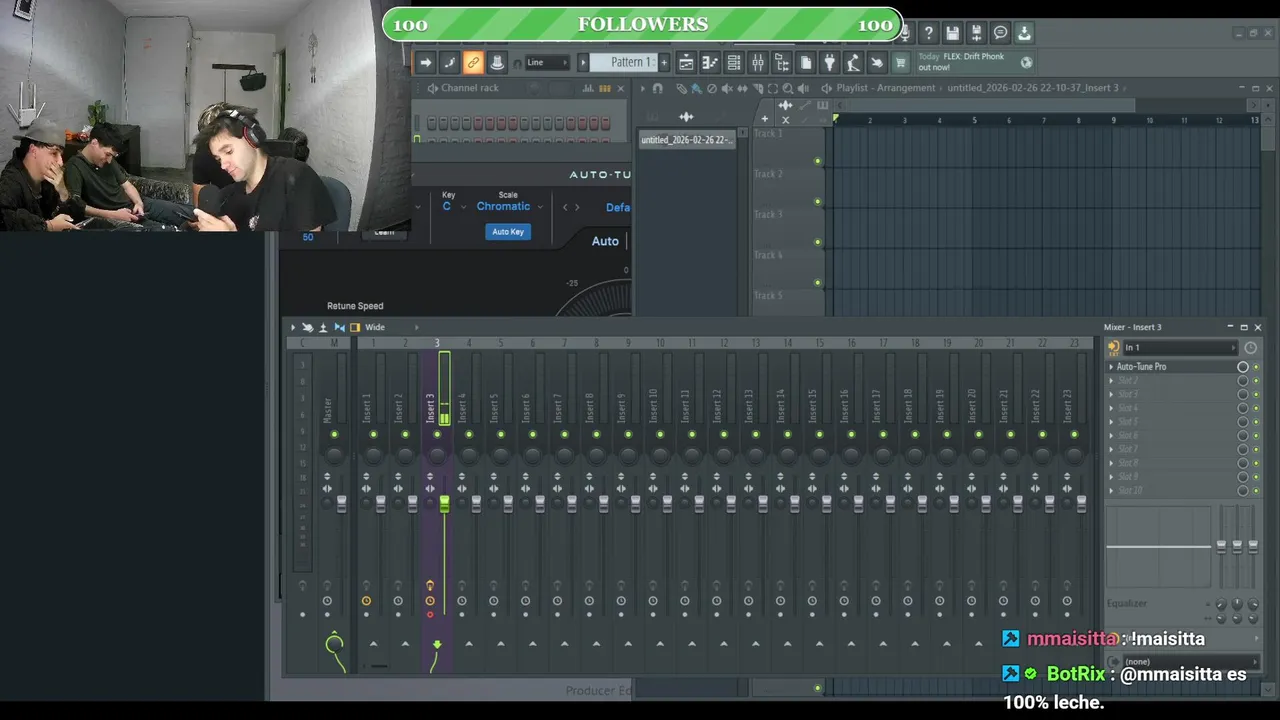Open the Mixer icon in toolbar

click(x=758, y=62)
